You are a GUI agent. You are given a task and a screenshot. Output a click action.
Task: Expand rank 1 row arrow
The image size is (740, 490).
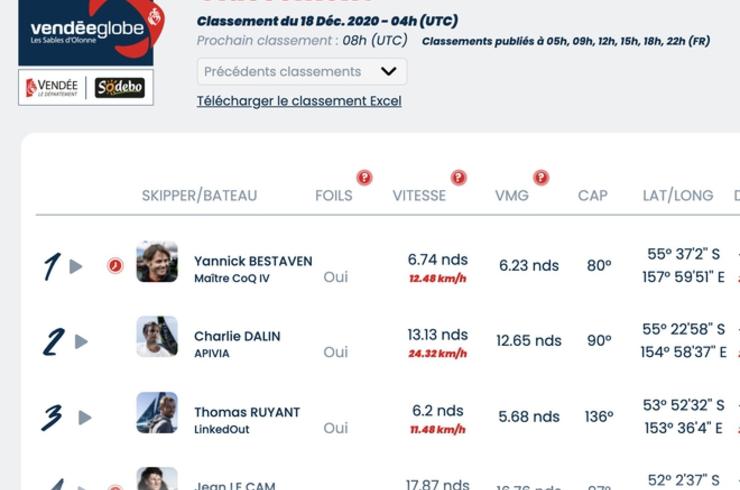(x=76, y=267)
